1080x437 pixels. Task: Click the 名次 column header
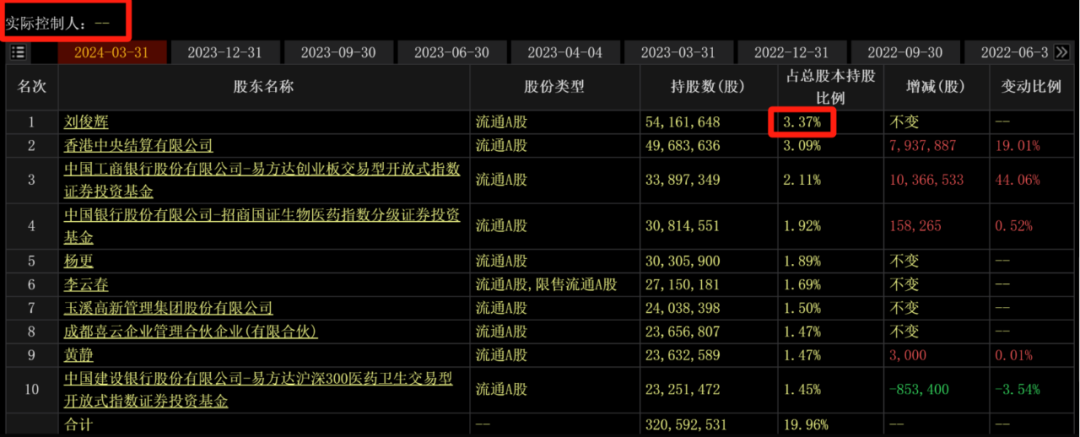[x=32, y=87]
